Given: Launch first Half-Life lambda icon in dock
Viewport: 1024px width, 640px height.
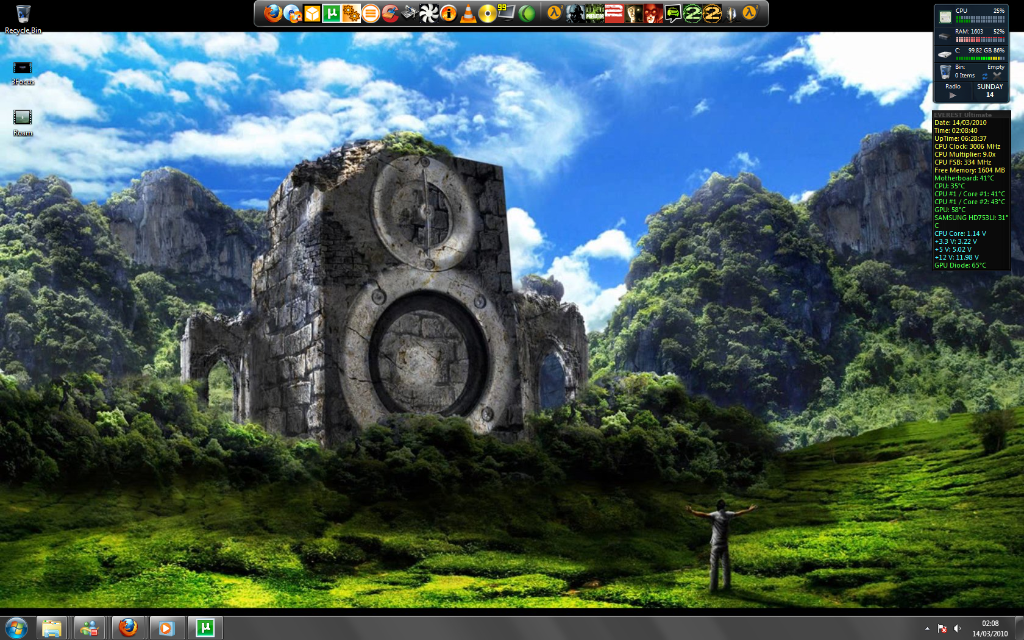Looking at the screenshot, I should 555,12.
